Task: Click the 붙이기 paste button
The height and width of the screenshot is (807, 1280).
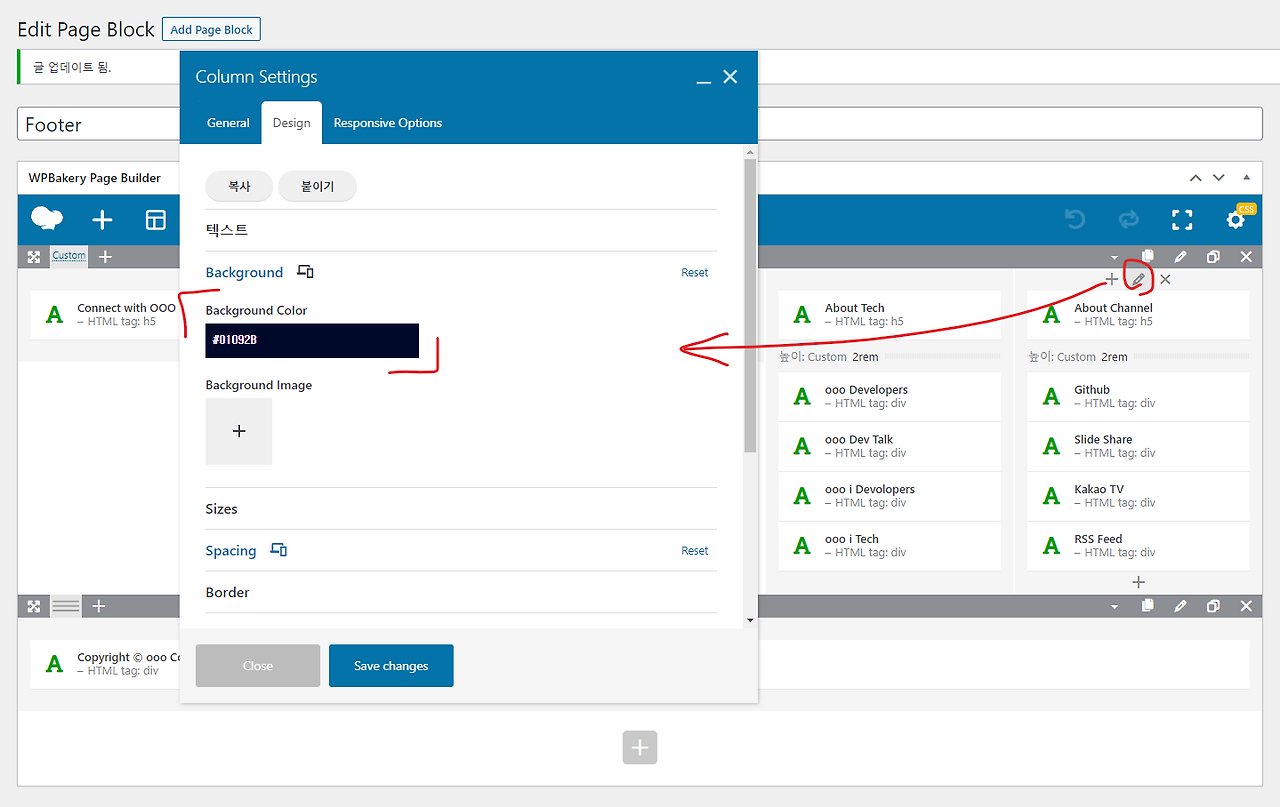Action: pyautogui.click(x=317, y=186)
